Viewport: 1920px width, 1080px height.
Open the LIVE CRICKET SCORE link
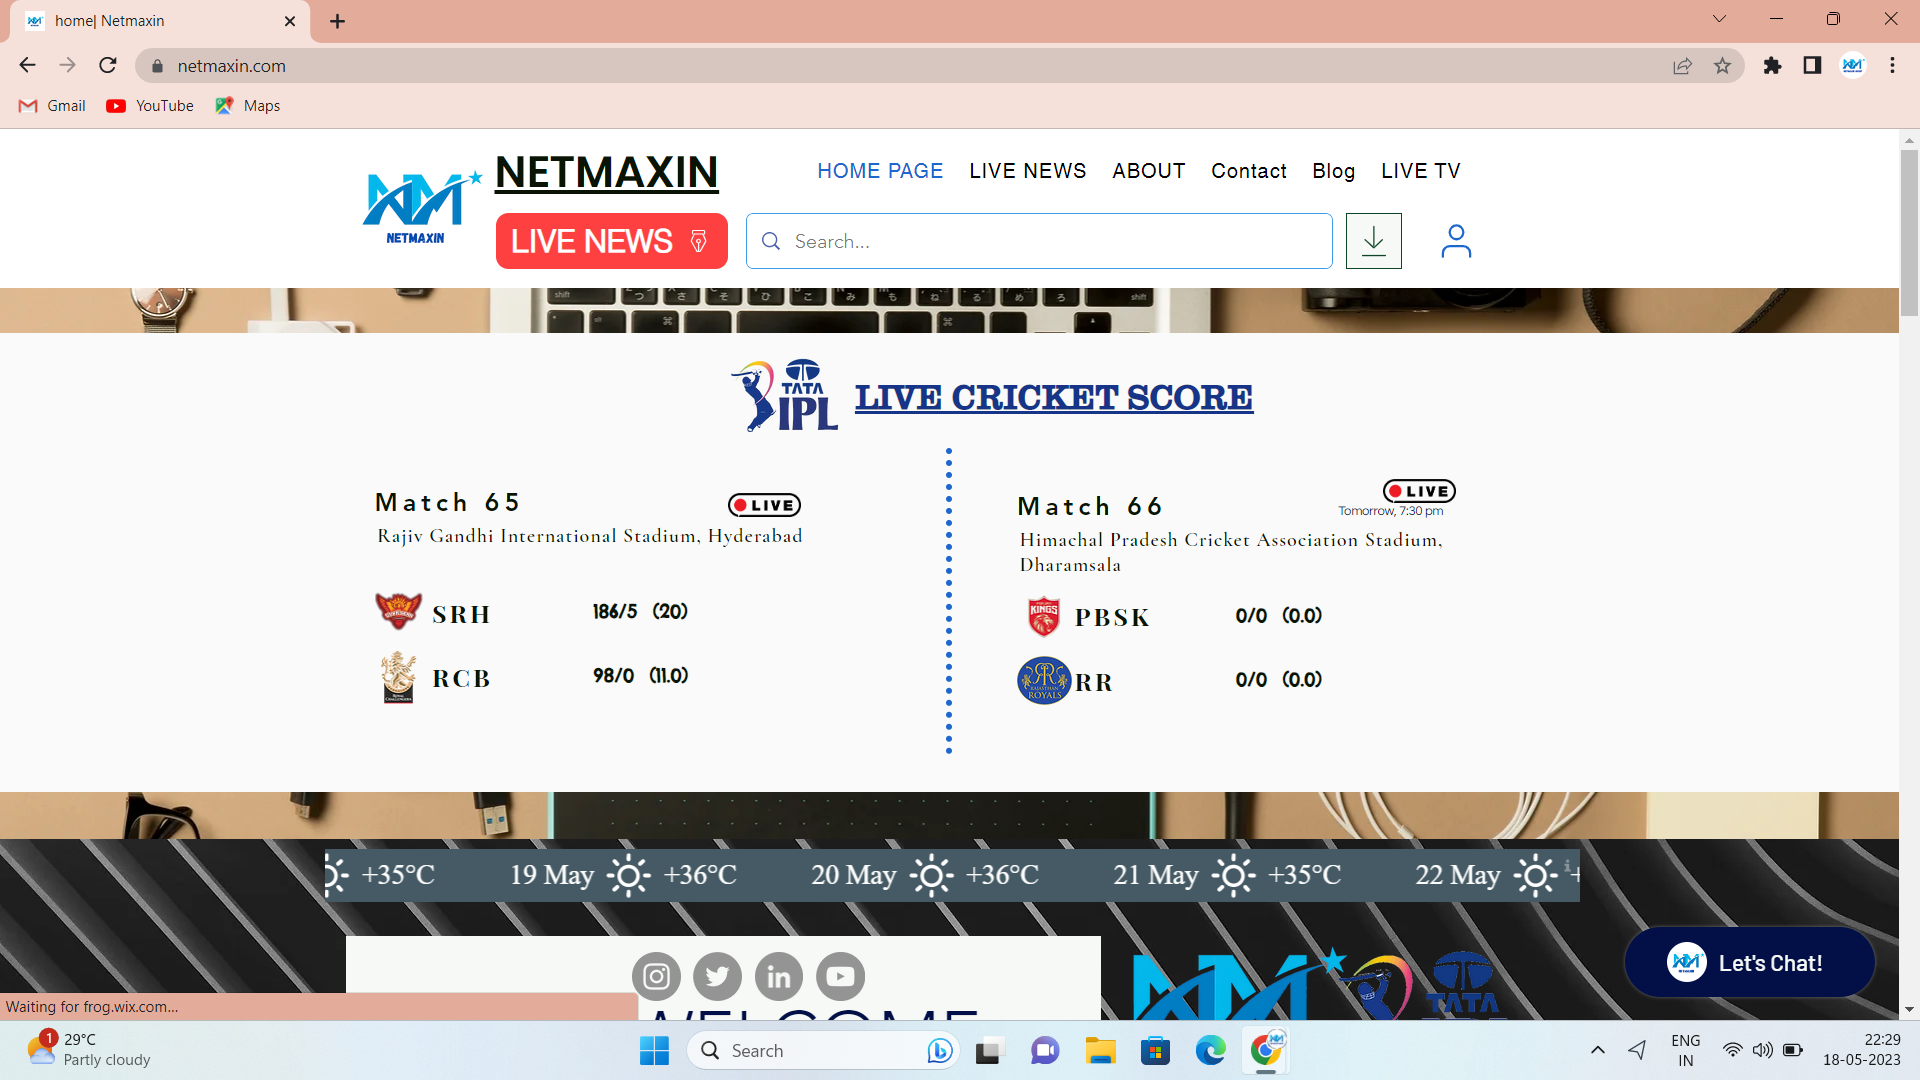1053,397
